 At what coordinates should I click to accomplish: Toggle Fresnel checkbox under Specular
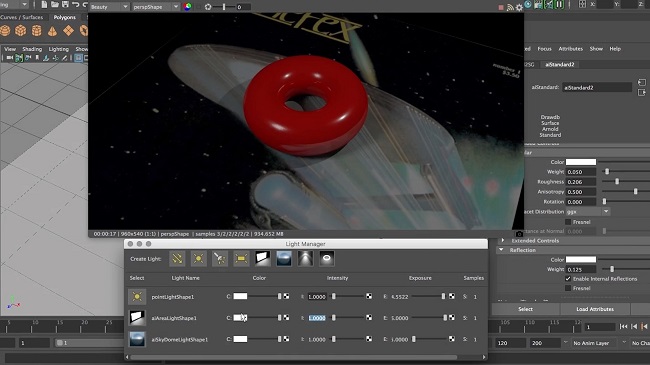pos(568,222)
